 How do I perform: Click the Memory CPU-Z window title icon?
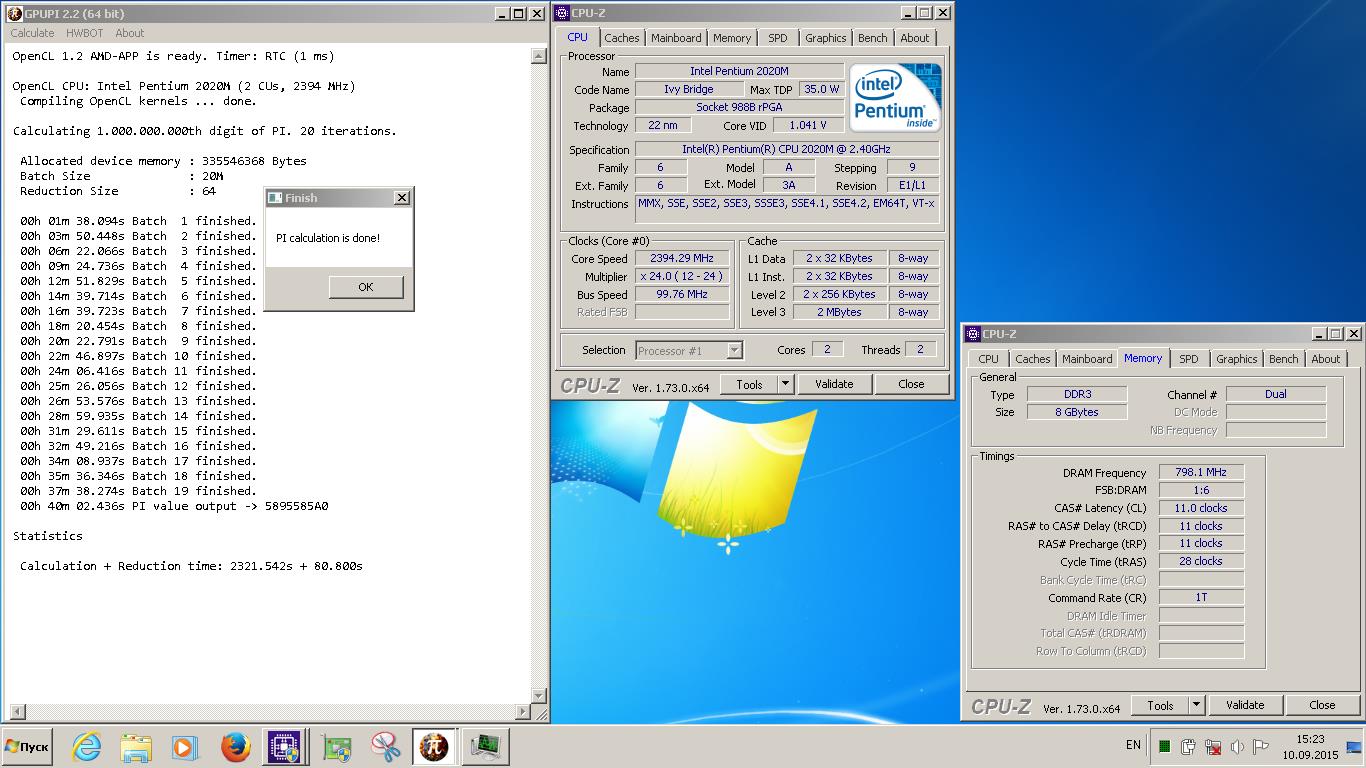point(973,334)
